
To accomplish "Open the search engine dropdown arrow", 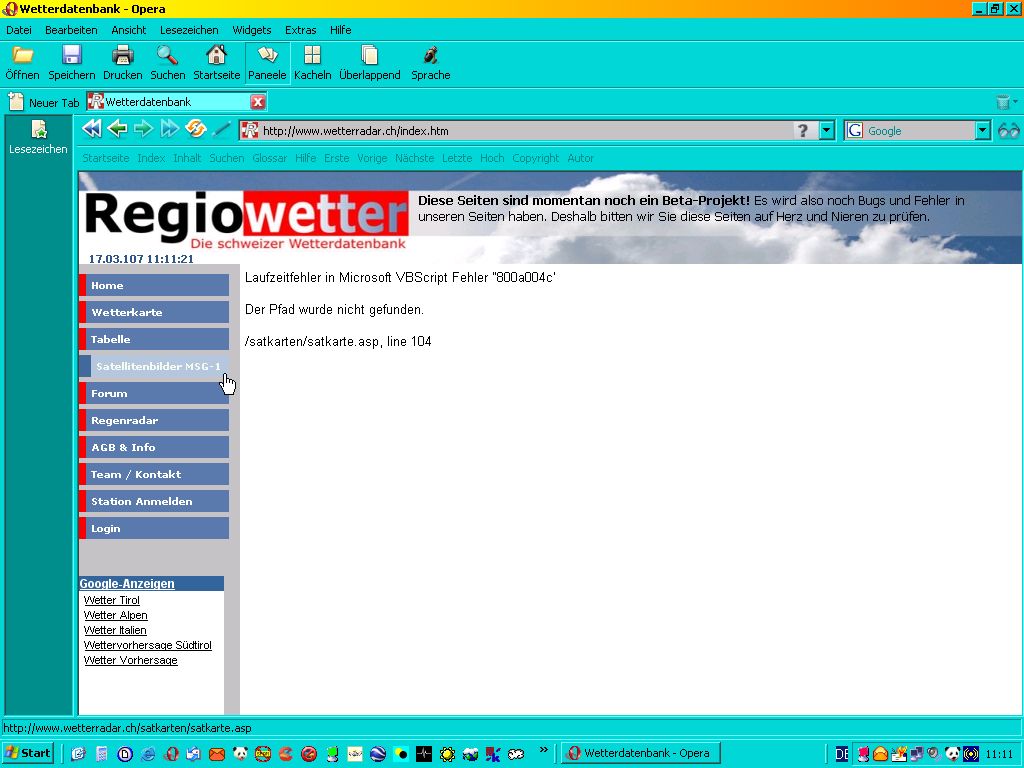I will (984, 131).
